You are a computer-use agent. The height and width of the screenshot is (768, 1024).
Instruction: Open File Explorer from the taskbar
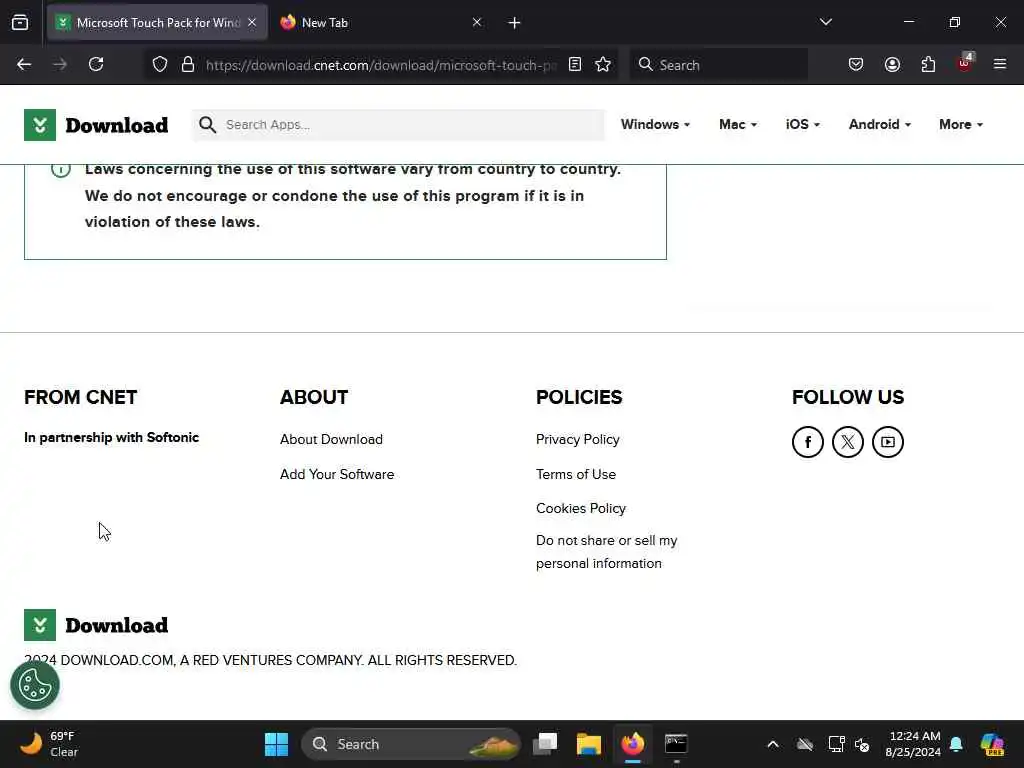tap(588, 744)
